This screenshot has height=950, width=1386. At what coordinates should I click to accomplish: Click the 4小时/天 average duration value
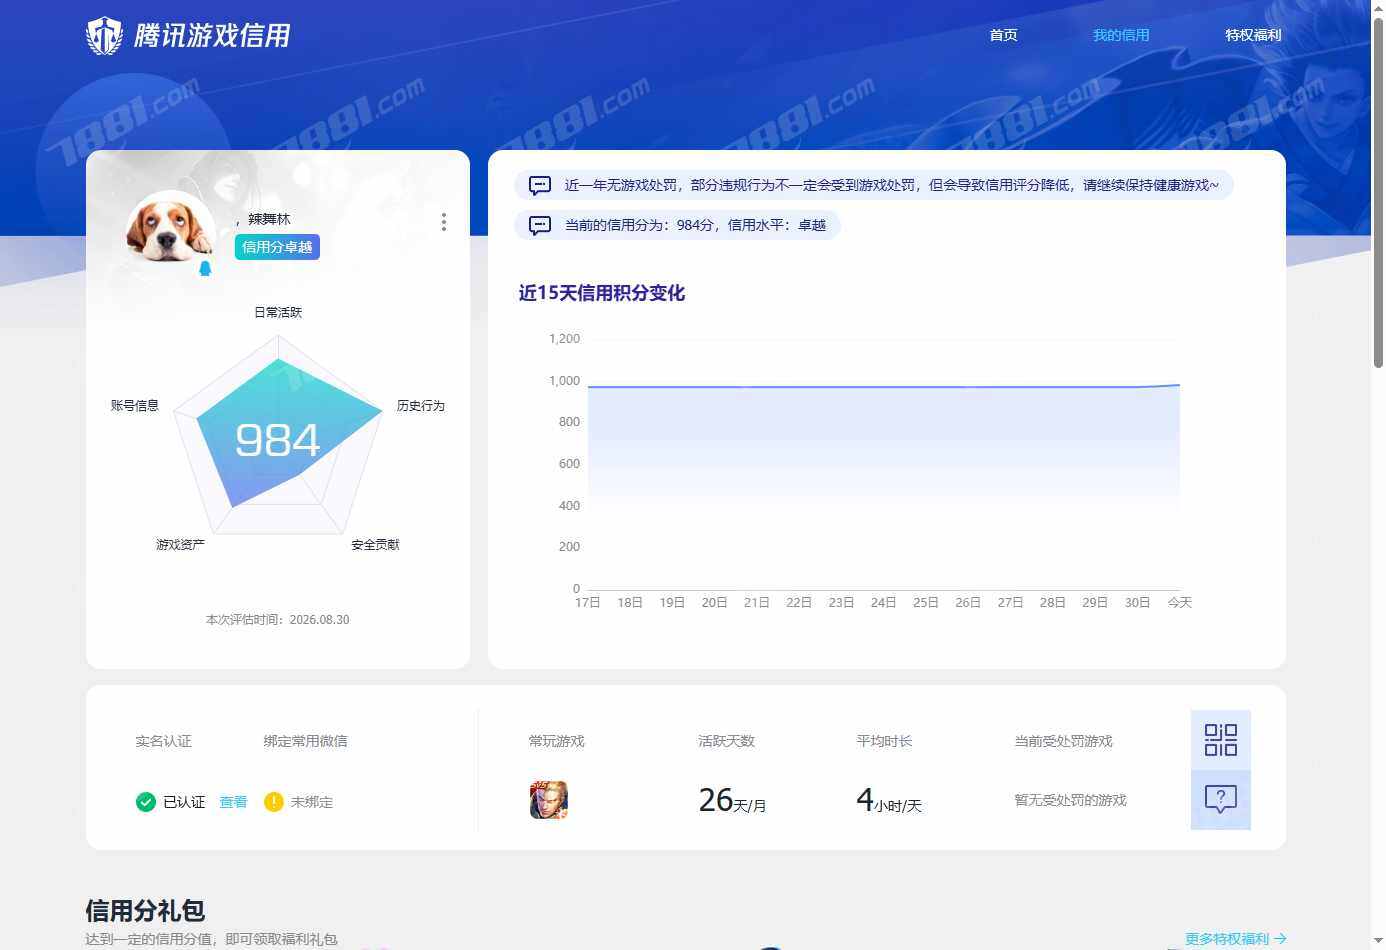(889, 800)
